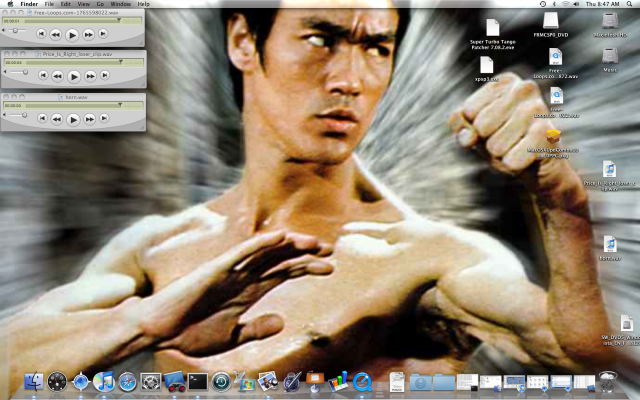Open Dashboard from the Dock
The height and width of the screenshot is (400, 640).
[57, 382]
